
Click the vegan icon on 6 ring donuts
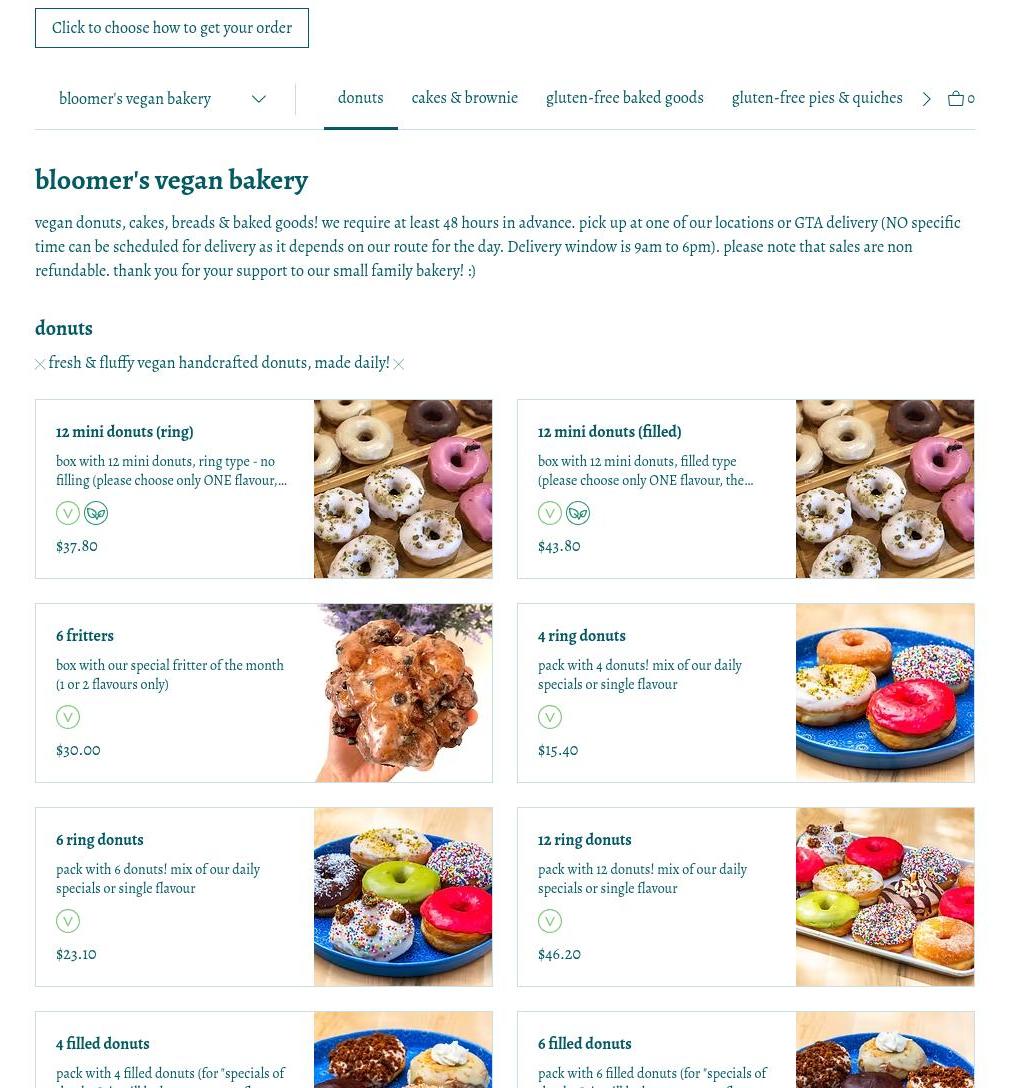tap(68, 921)
